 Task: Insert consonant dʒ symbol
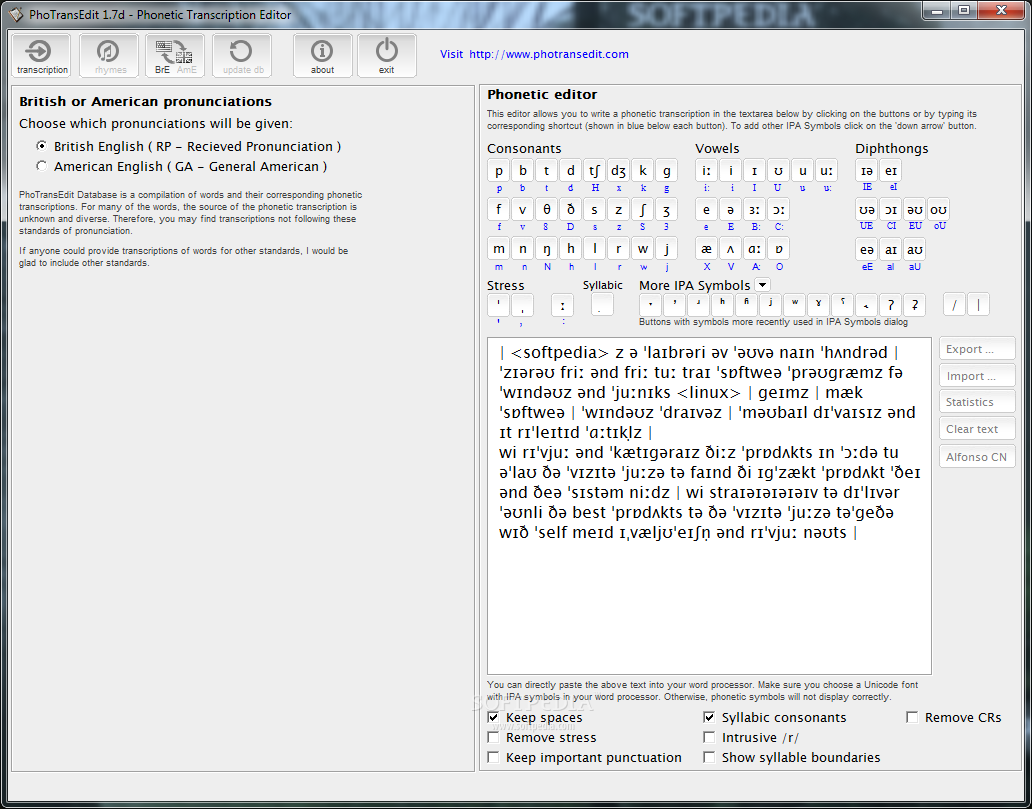(619, 171)
